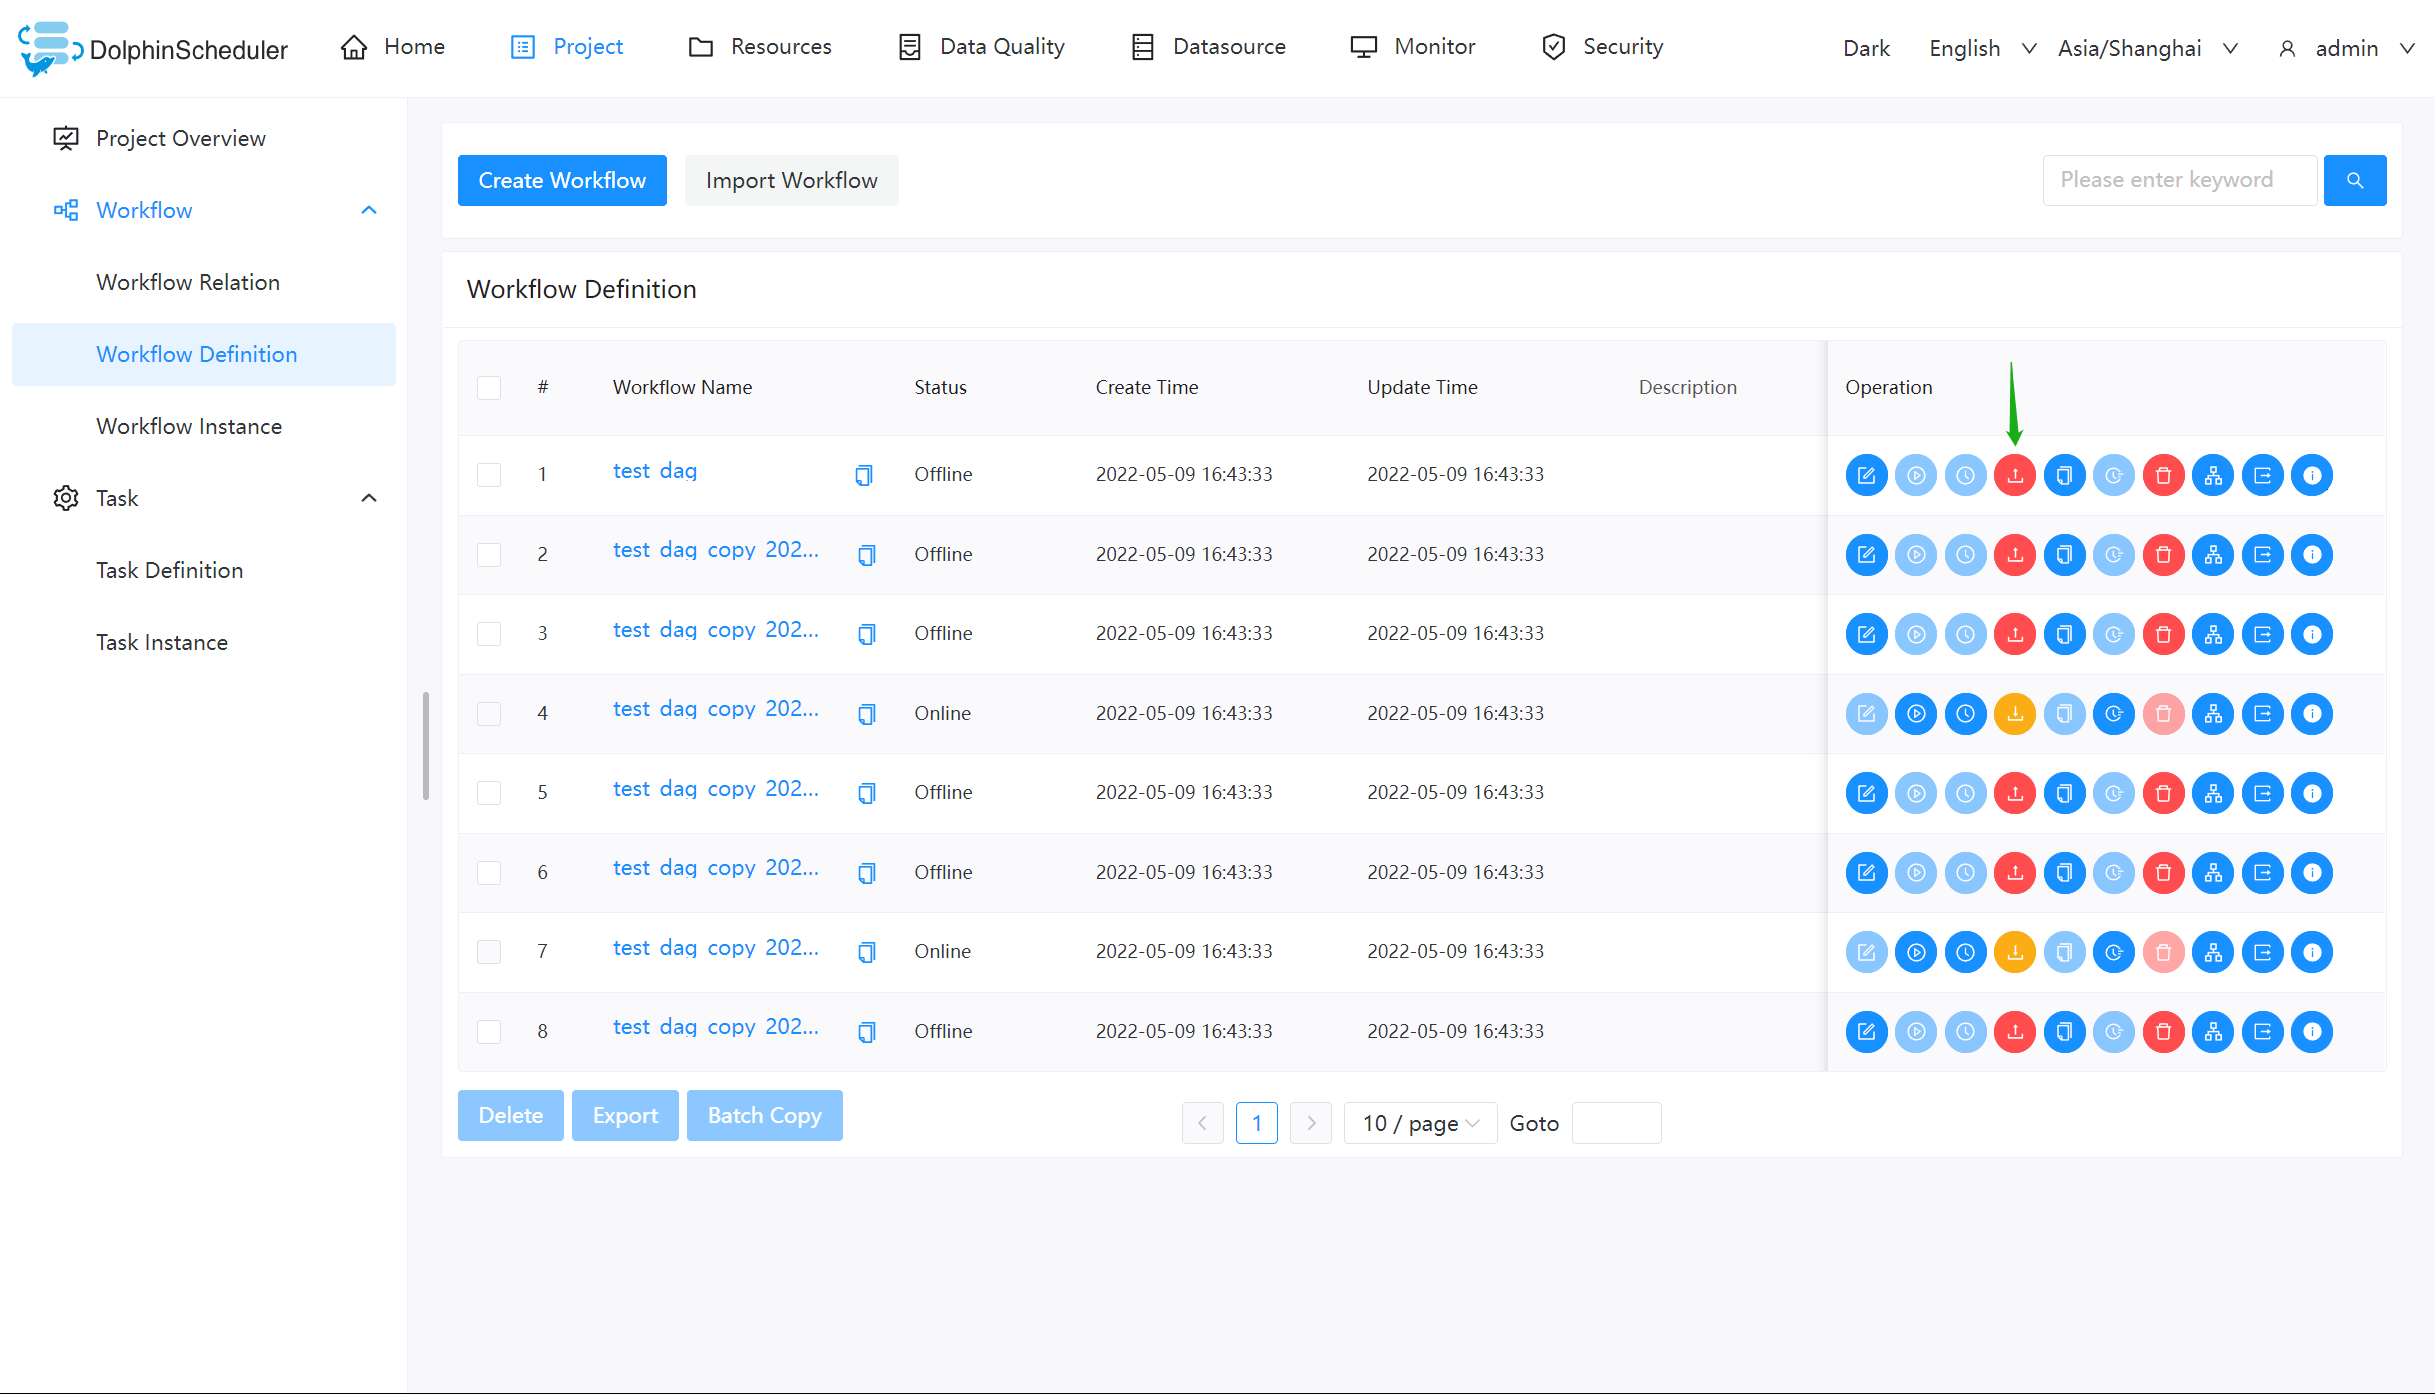Open the English language dropdown
Image resolution: width=2435 pixels, height=1394 pixels.
tap(1980, 47)
